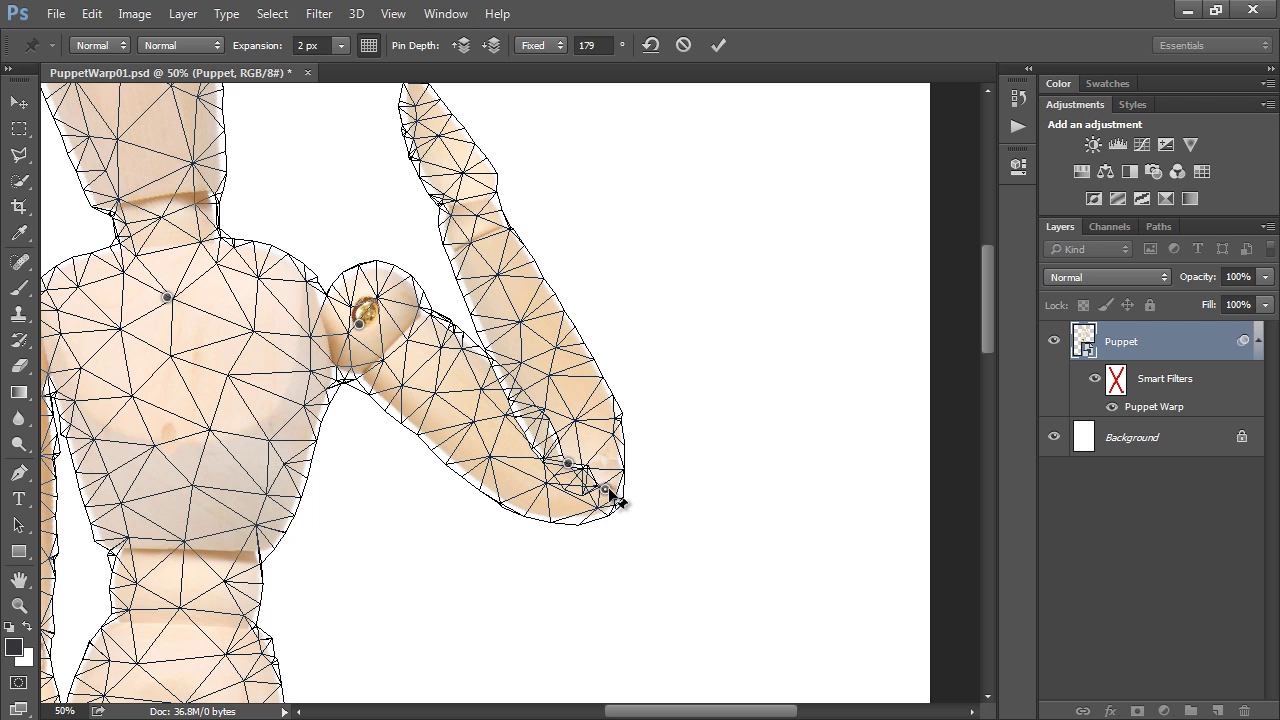Pick the Eyedropper tool
1280x720 pixels.
click(x=19, y=233)
